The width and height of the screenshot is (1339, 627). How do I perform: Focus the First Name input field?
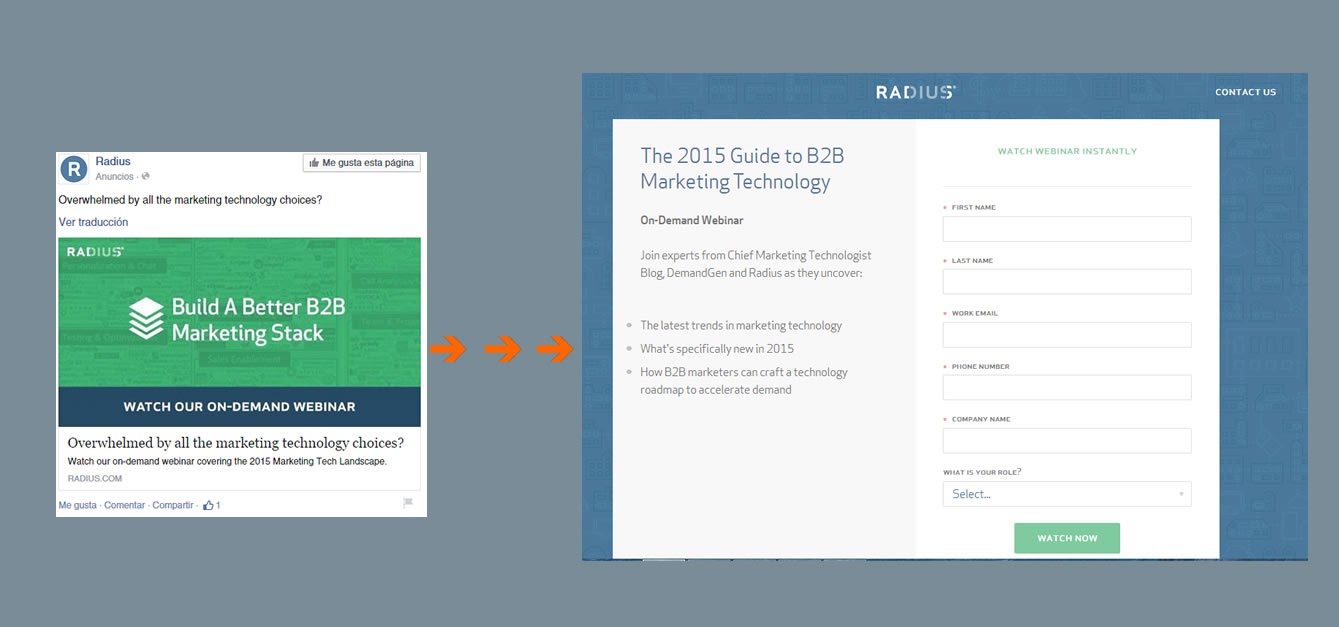pyautogui.click(x=1067, y=229)
